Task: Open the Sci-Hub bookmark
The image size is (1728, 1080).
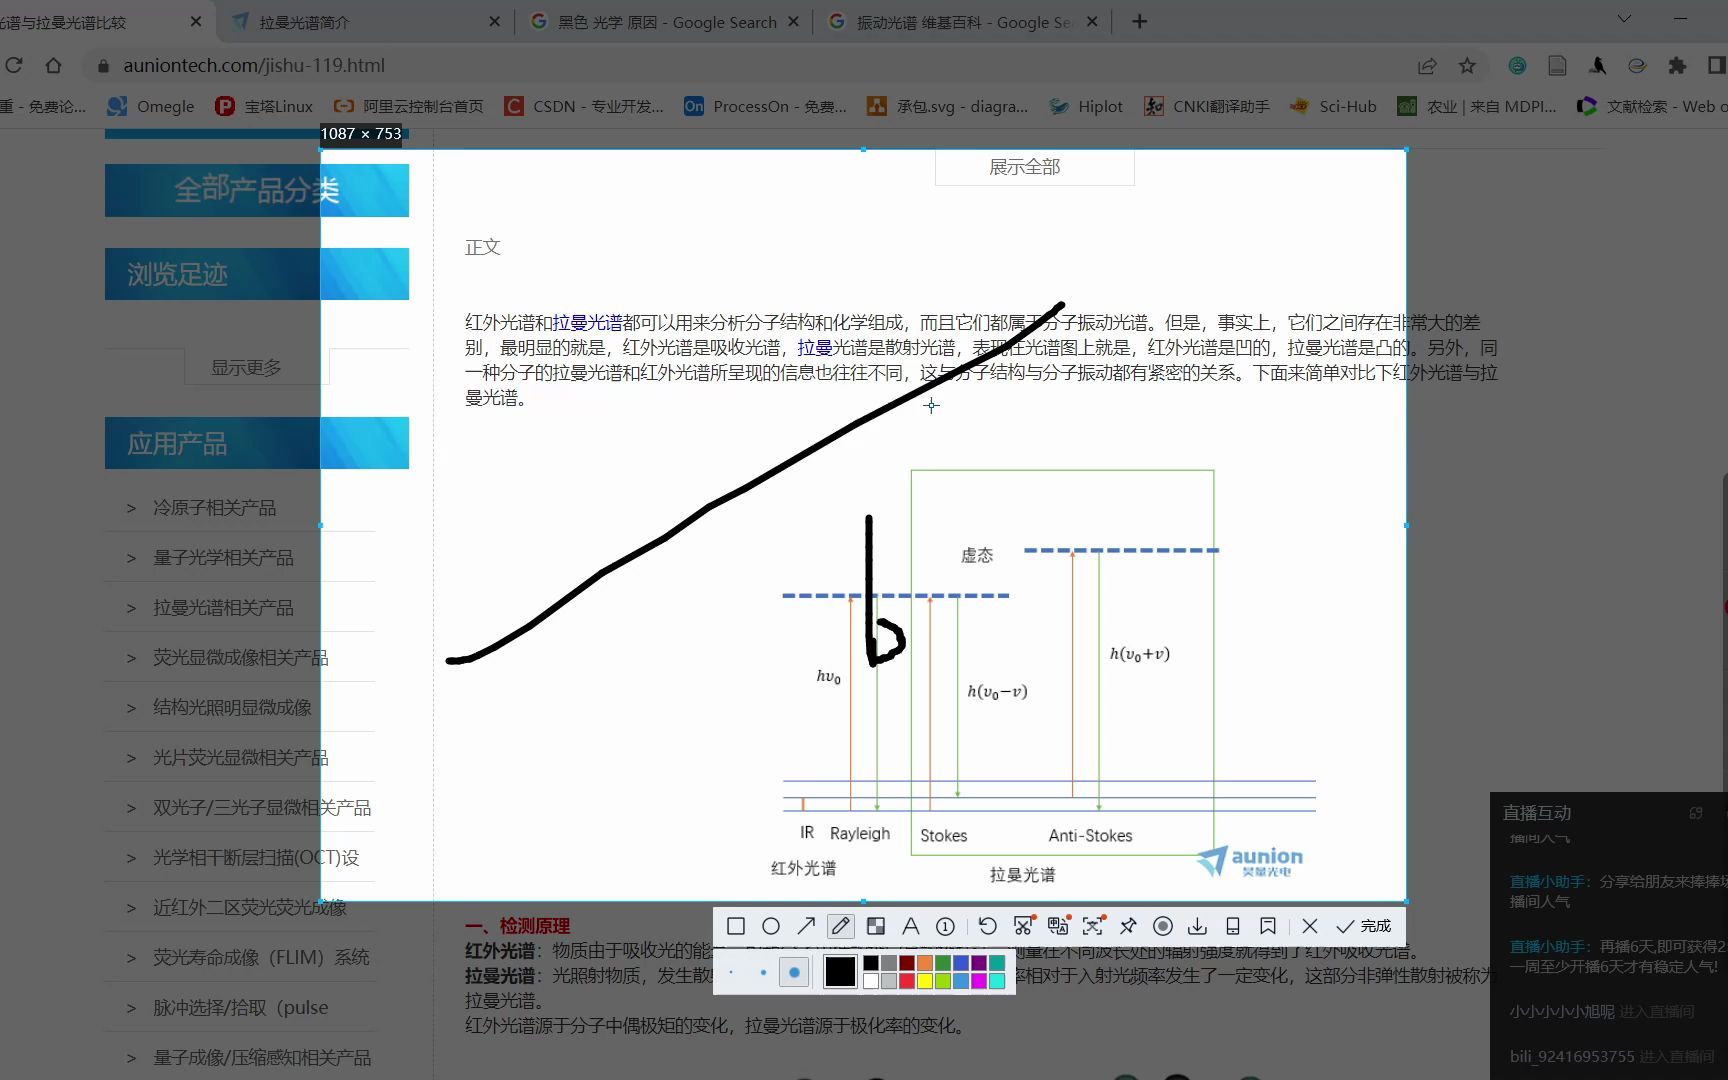Action: click(1333, 106)
